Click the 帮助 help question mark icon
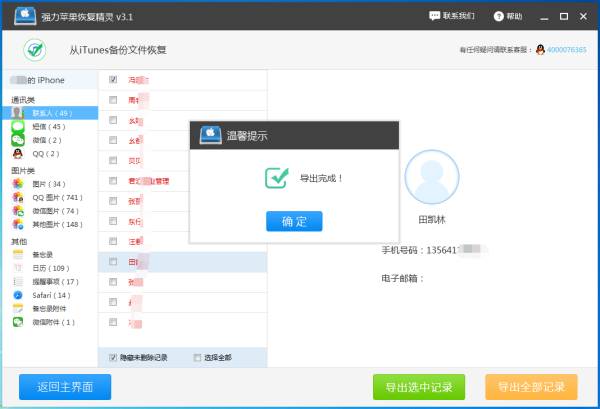Viewport: 600px width, 409px height. tap(499, 17)
